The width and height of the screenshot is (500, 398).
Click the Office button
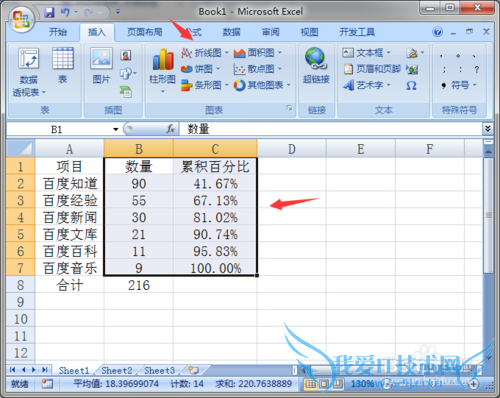21,19
